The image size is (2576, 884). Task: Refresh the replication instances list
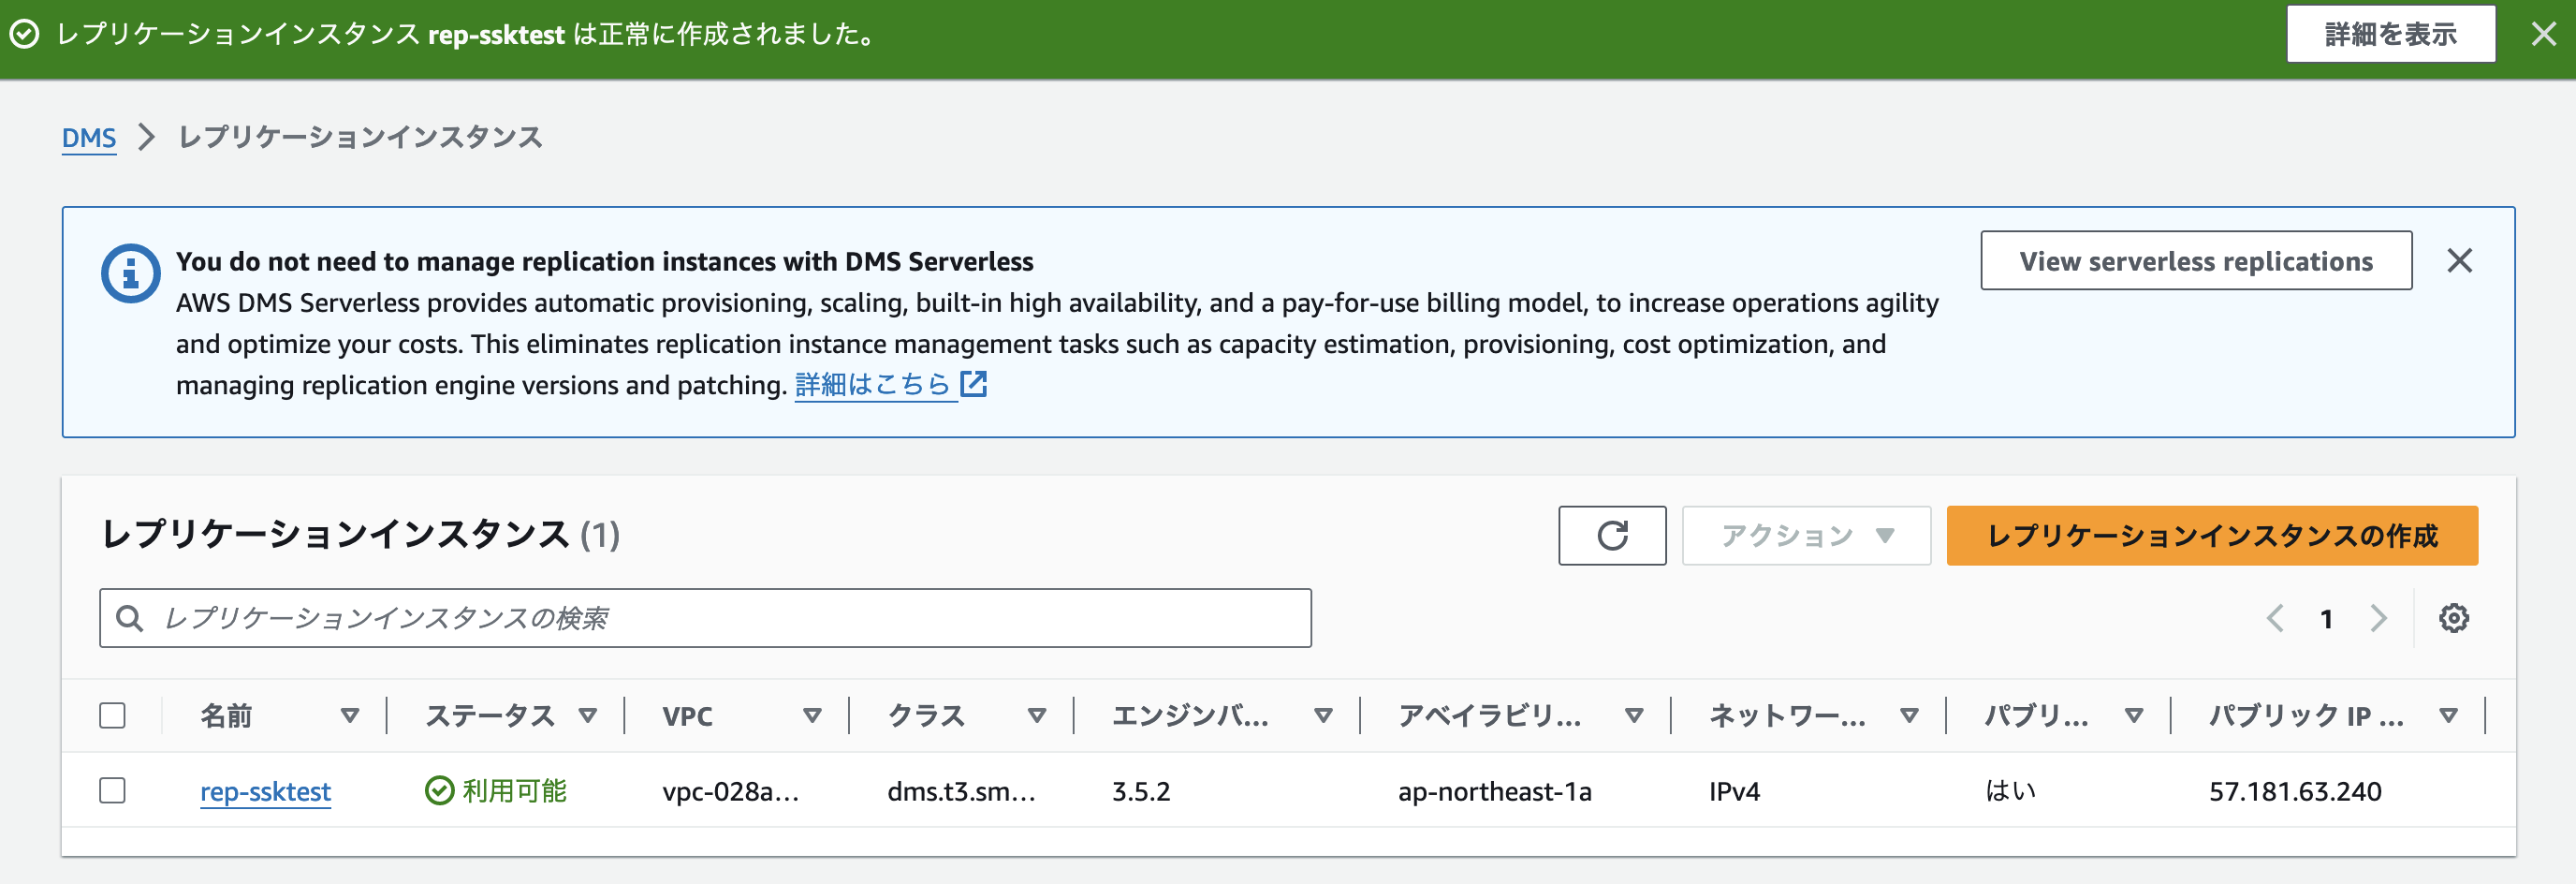1612,536
